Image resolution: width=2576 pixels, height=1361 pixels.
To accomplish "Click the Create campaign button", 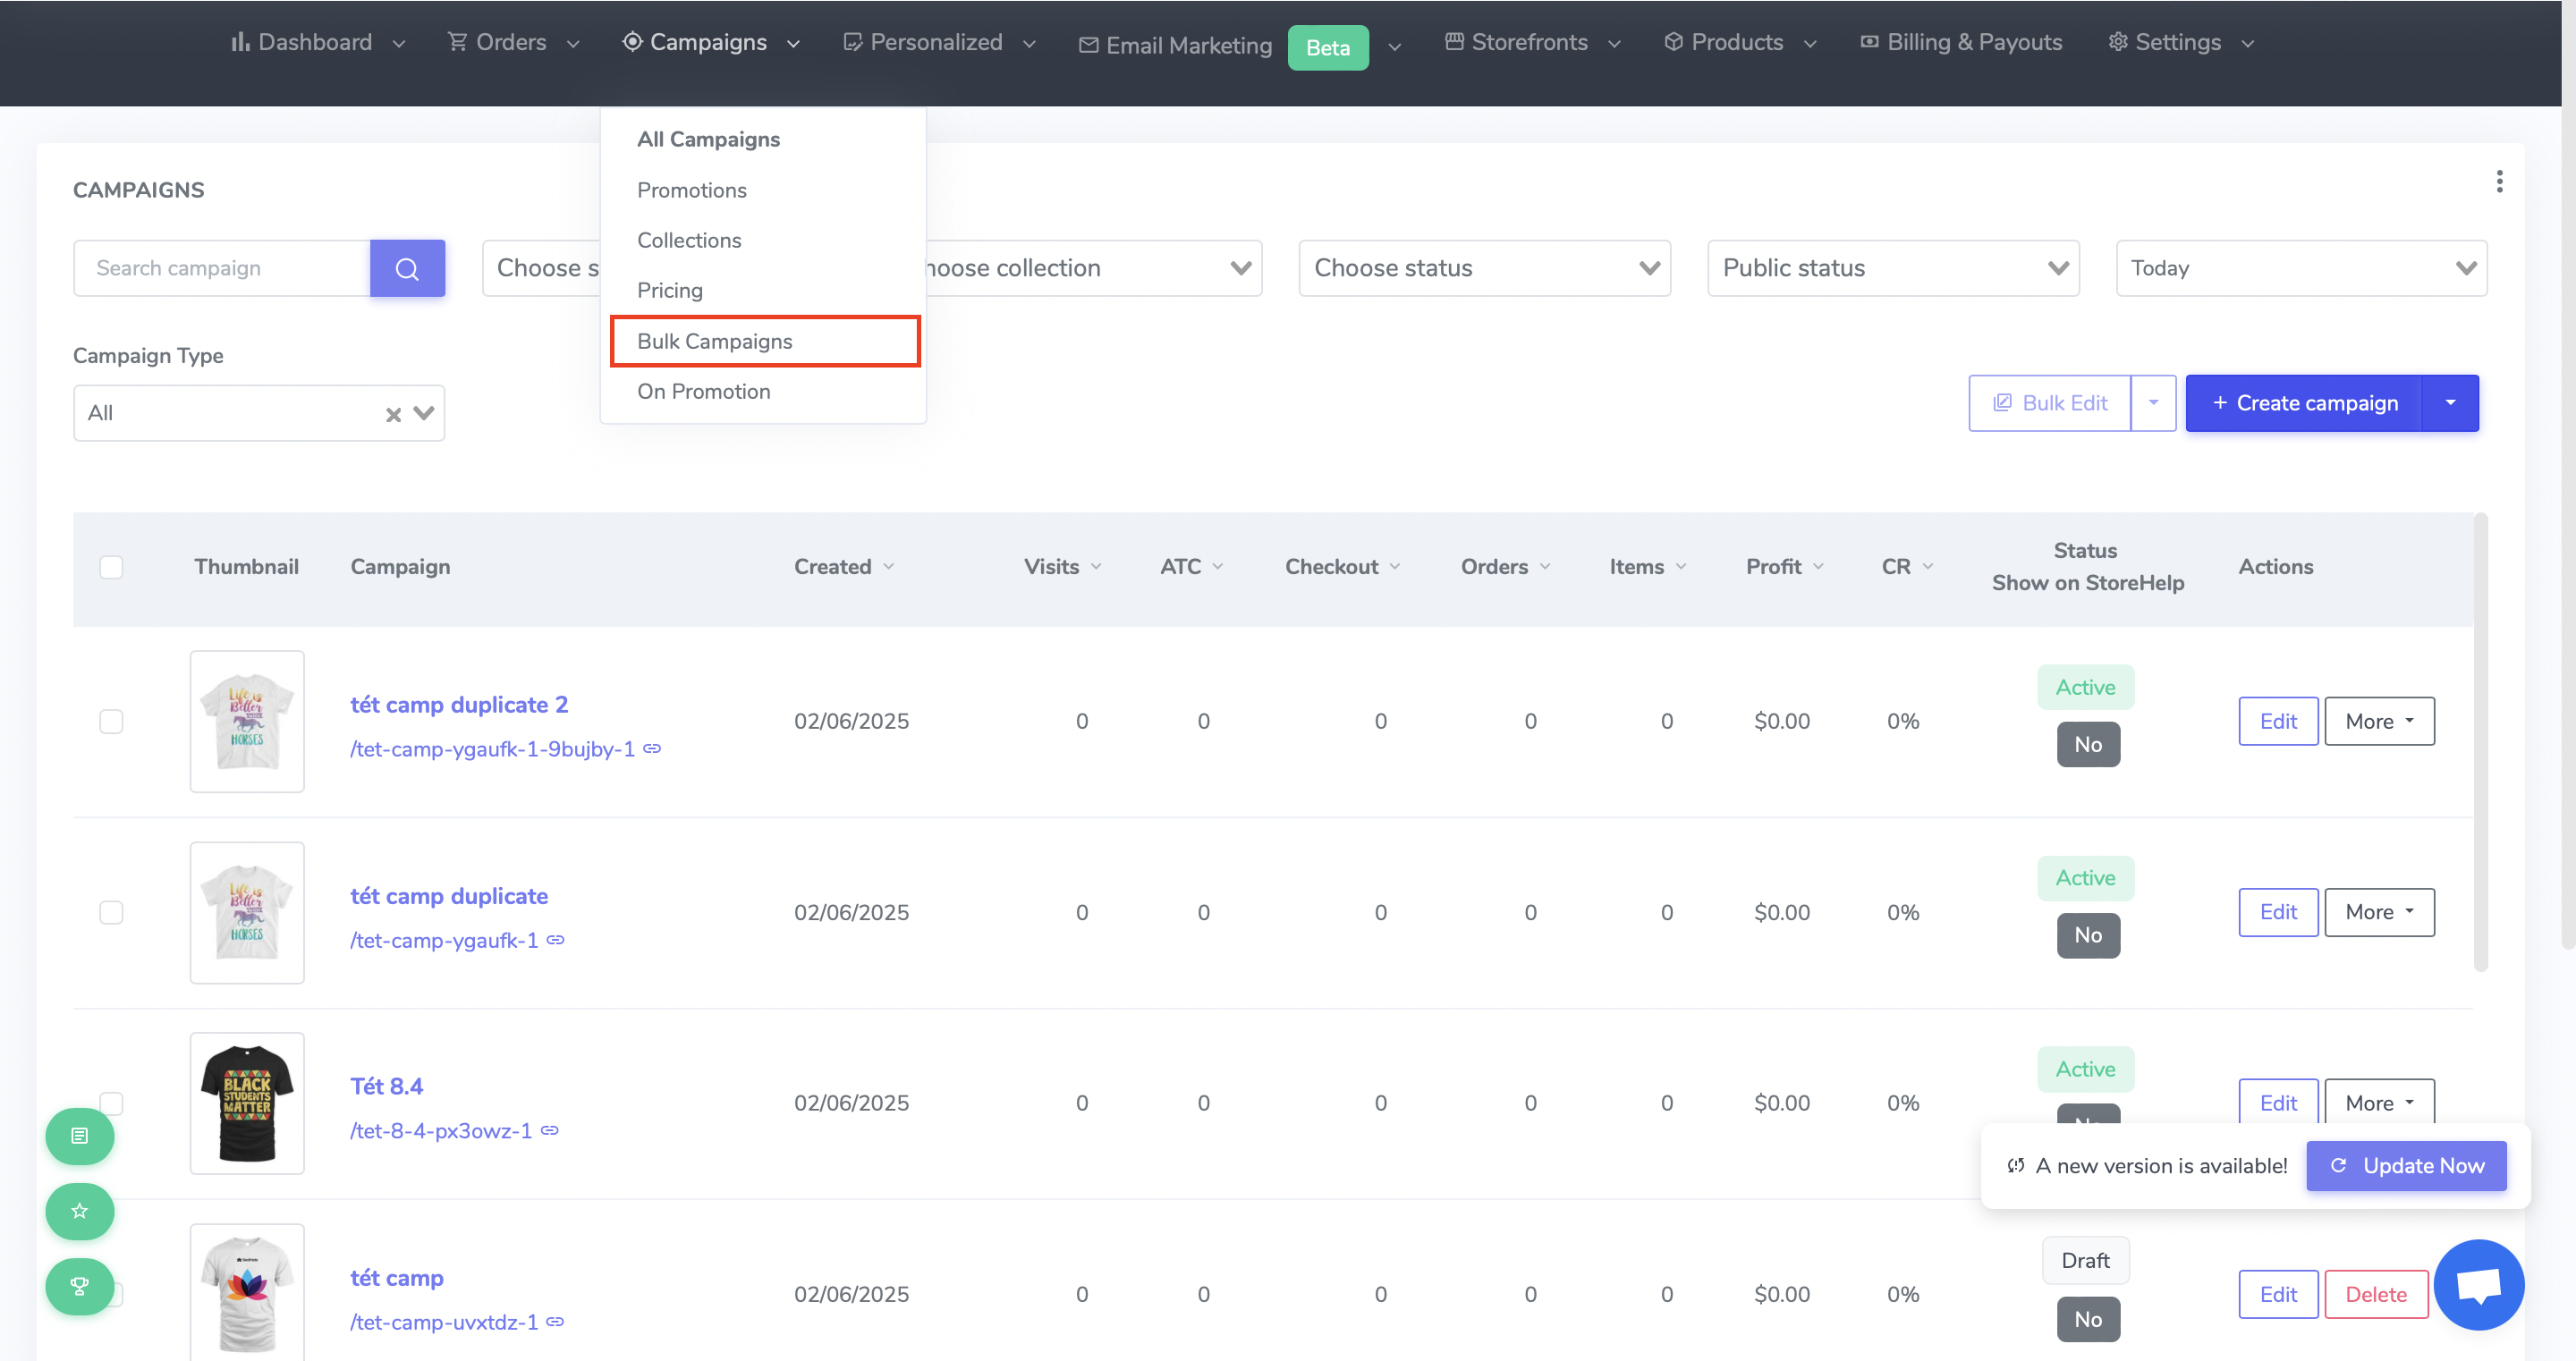I will click(2304, 403).
